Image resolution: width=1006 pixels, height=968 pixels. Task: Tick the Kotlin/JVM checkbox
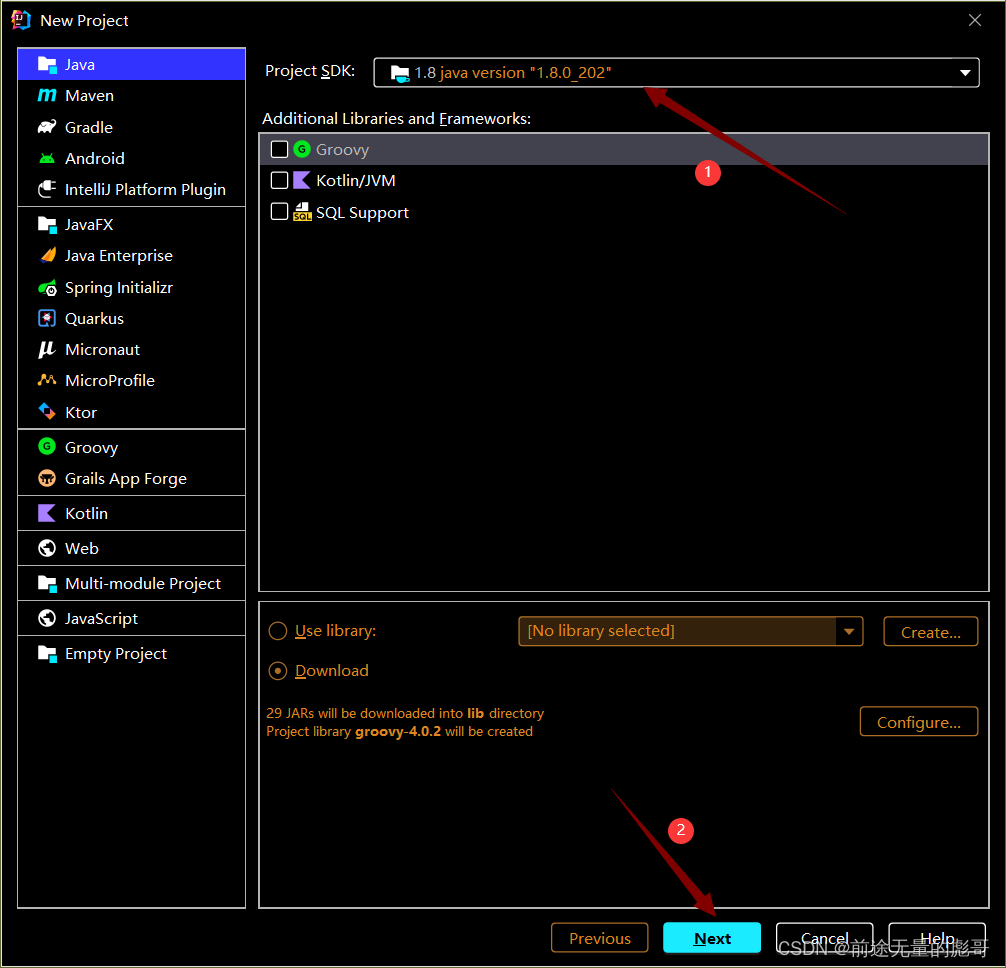point(279,180)
